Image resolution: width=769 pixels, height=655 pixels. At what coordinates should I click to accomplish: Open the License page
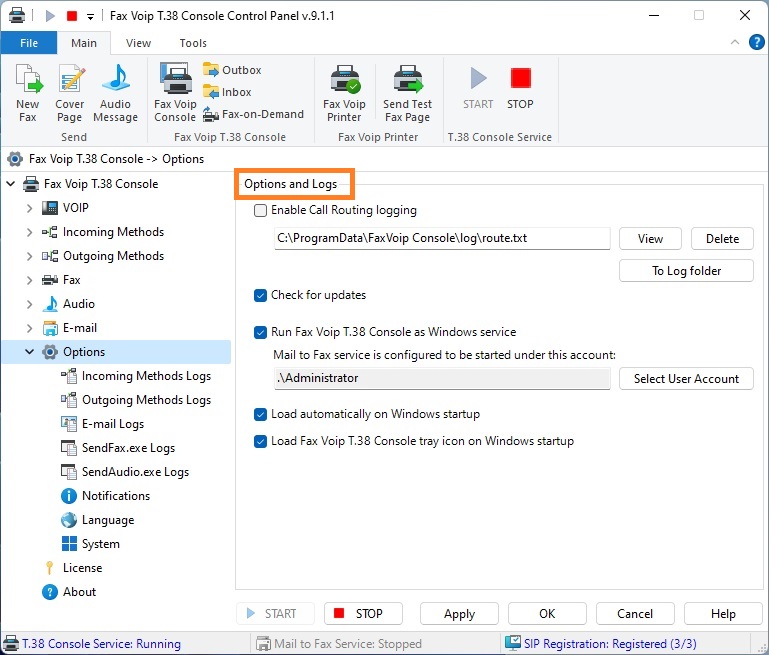click(x=73, y=568)
